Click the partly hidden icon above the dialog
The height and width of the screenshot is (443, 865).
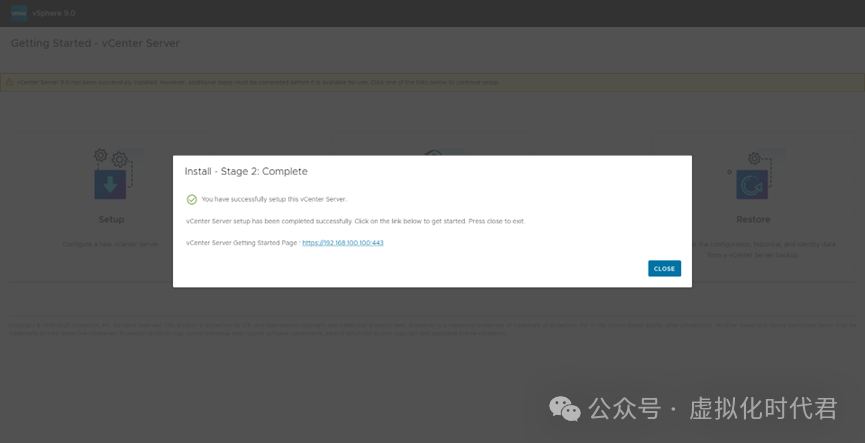(x=432, y=152)
